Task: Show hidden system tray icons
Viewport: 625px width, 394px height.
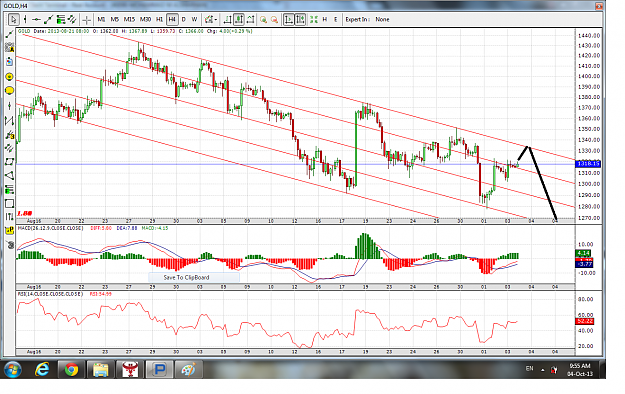Action: [x=542, y=370]
